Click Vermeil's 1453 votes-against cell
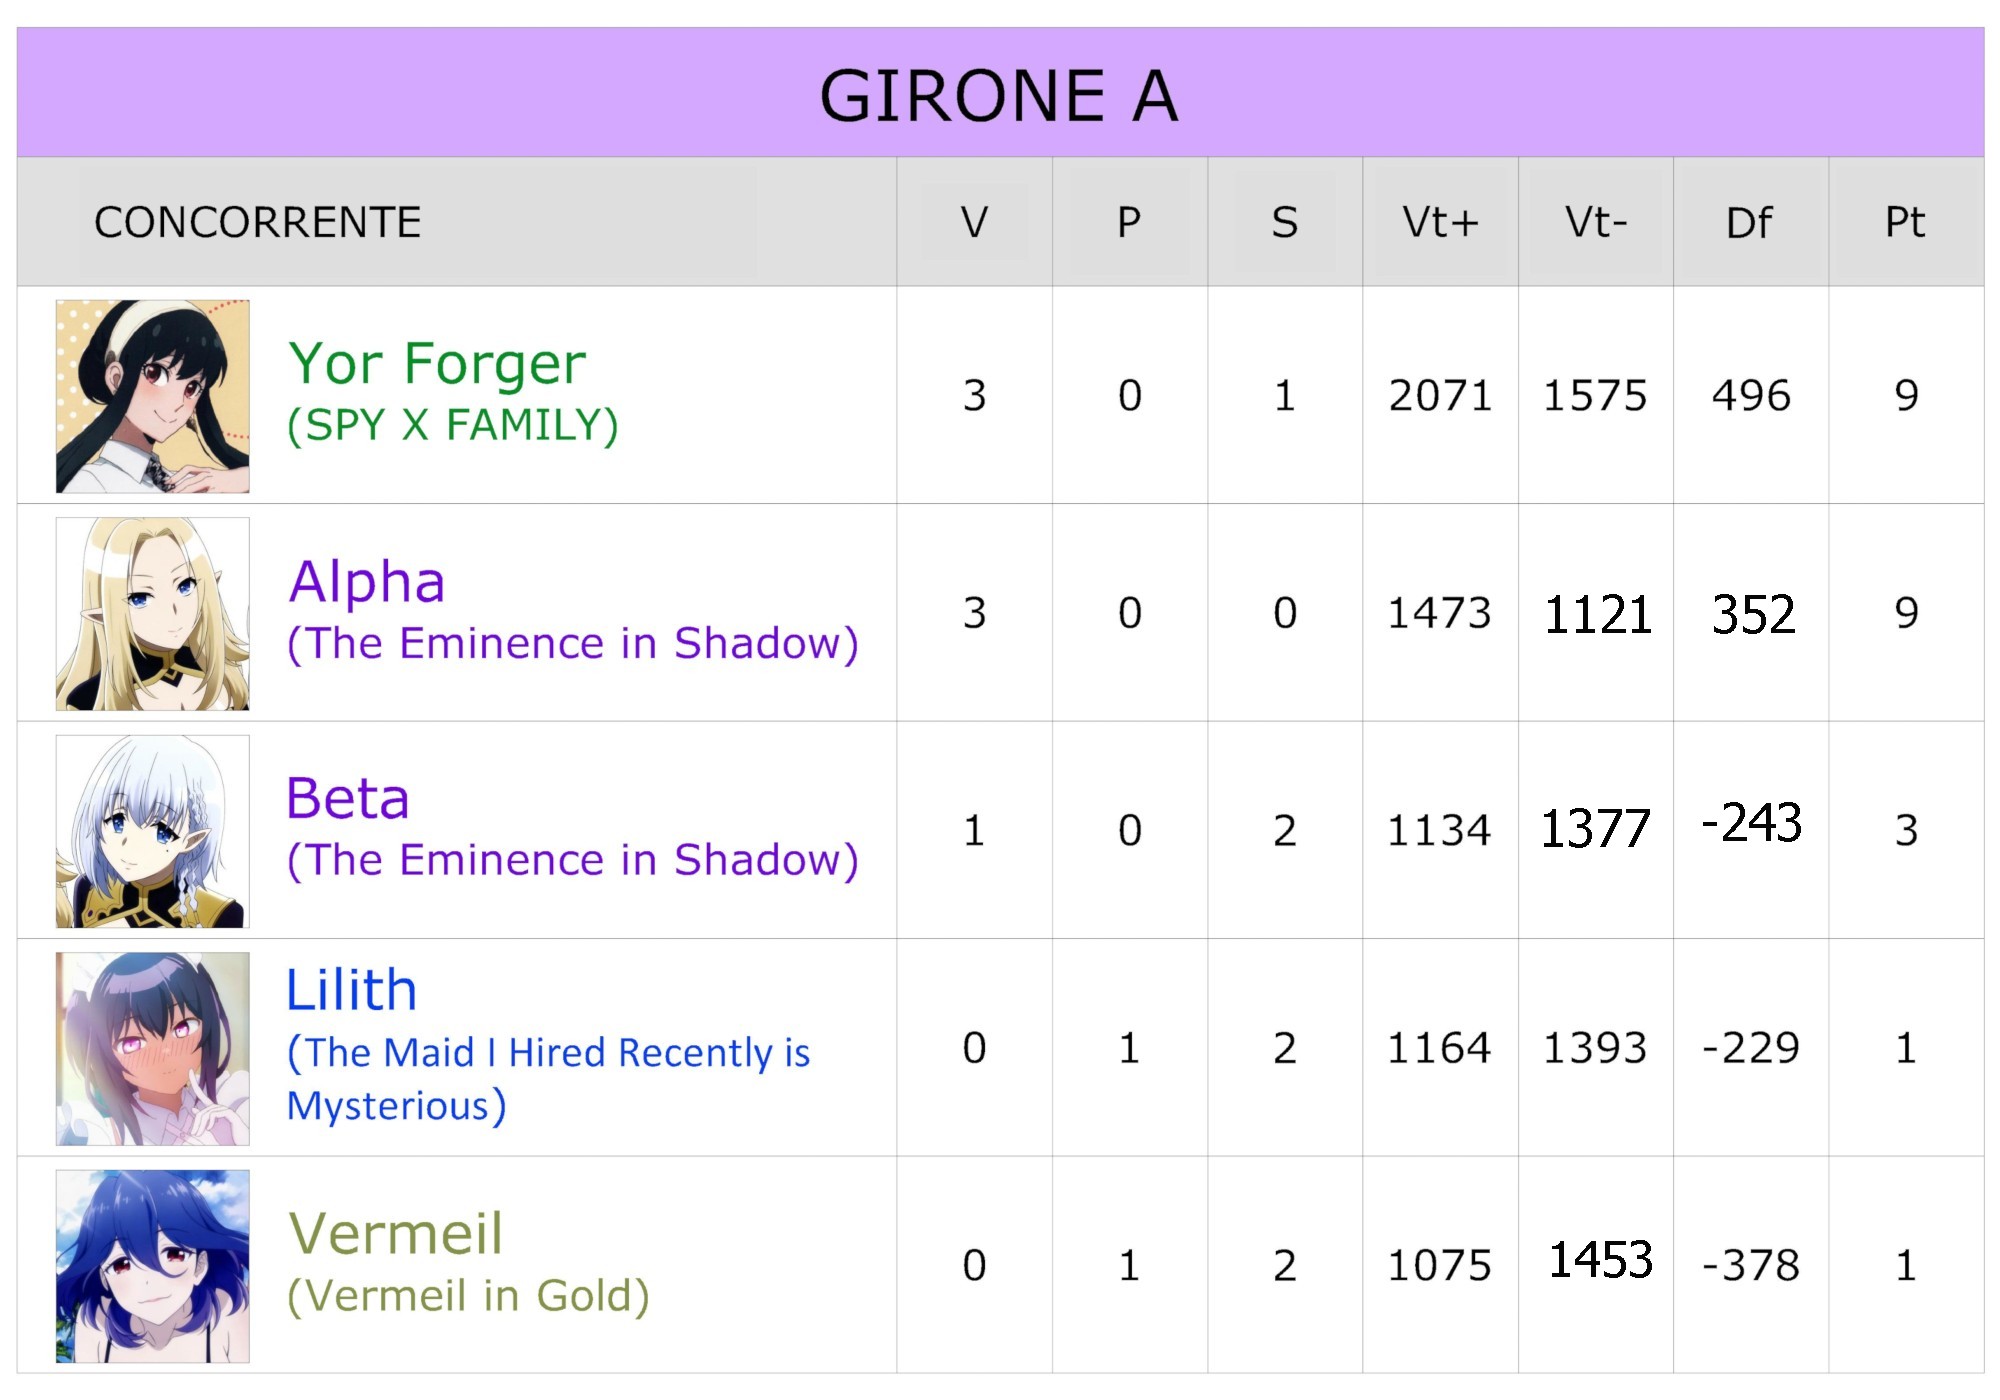This screenshot has width=2000, height=1400. pyautogui.click(x=1600, y=1260)
